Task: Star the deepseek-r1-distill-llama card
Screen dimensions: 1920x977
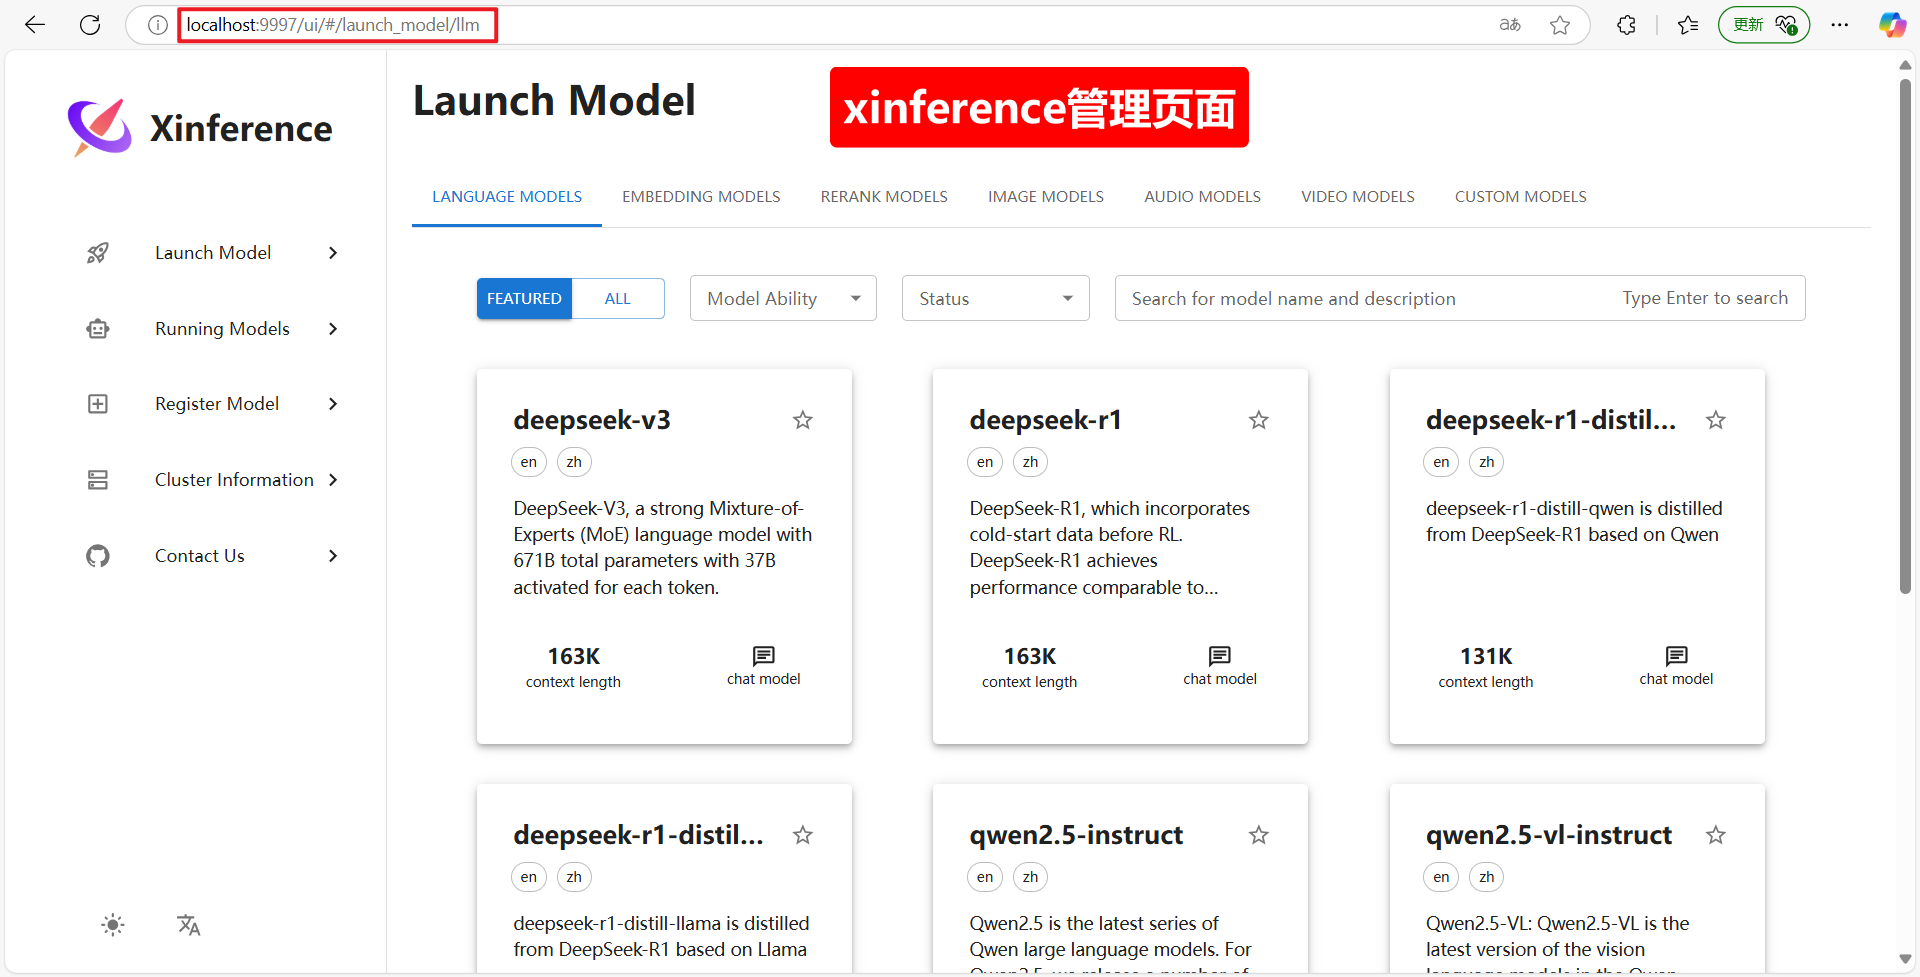Action: coord(803,835)
